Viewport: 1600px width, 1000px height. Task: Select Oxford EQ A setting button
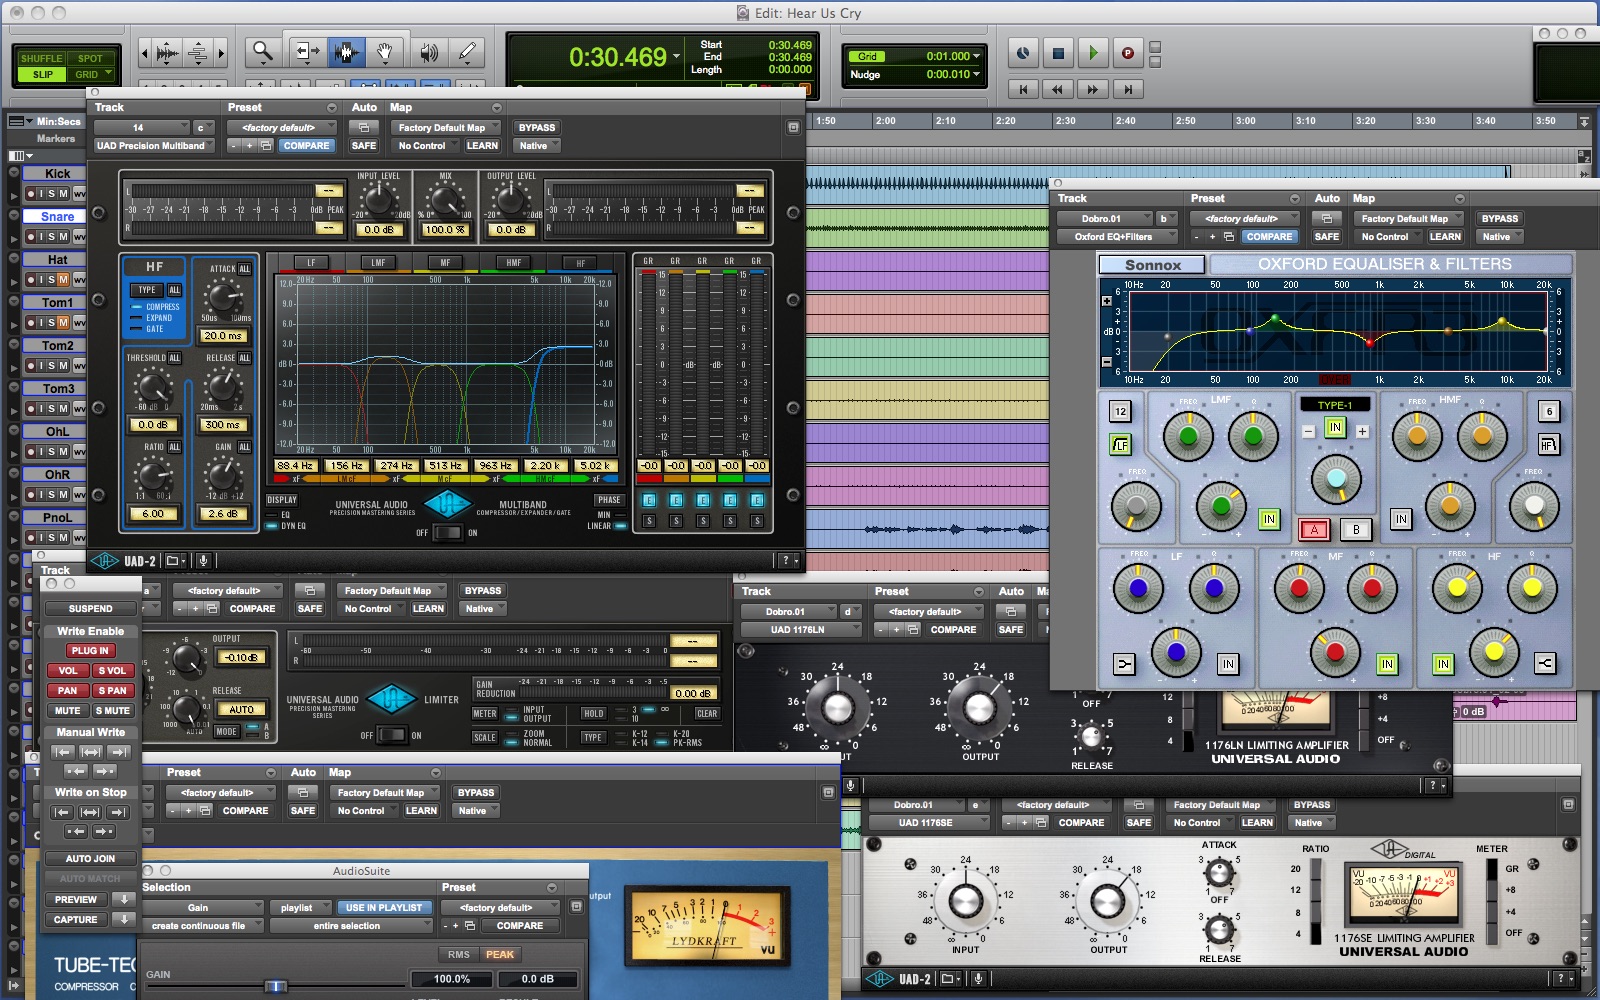point(1314,529)
